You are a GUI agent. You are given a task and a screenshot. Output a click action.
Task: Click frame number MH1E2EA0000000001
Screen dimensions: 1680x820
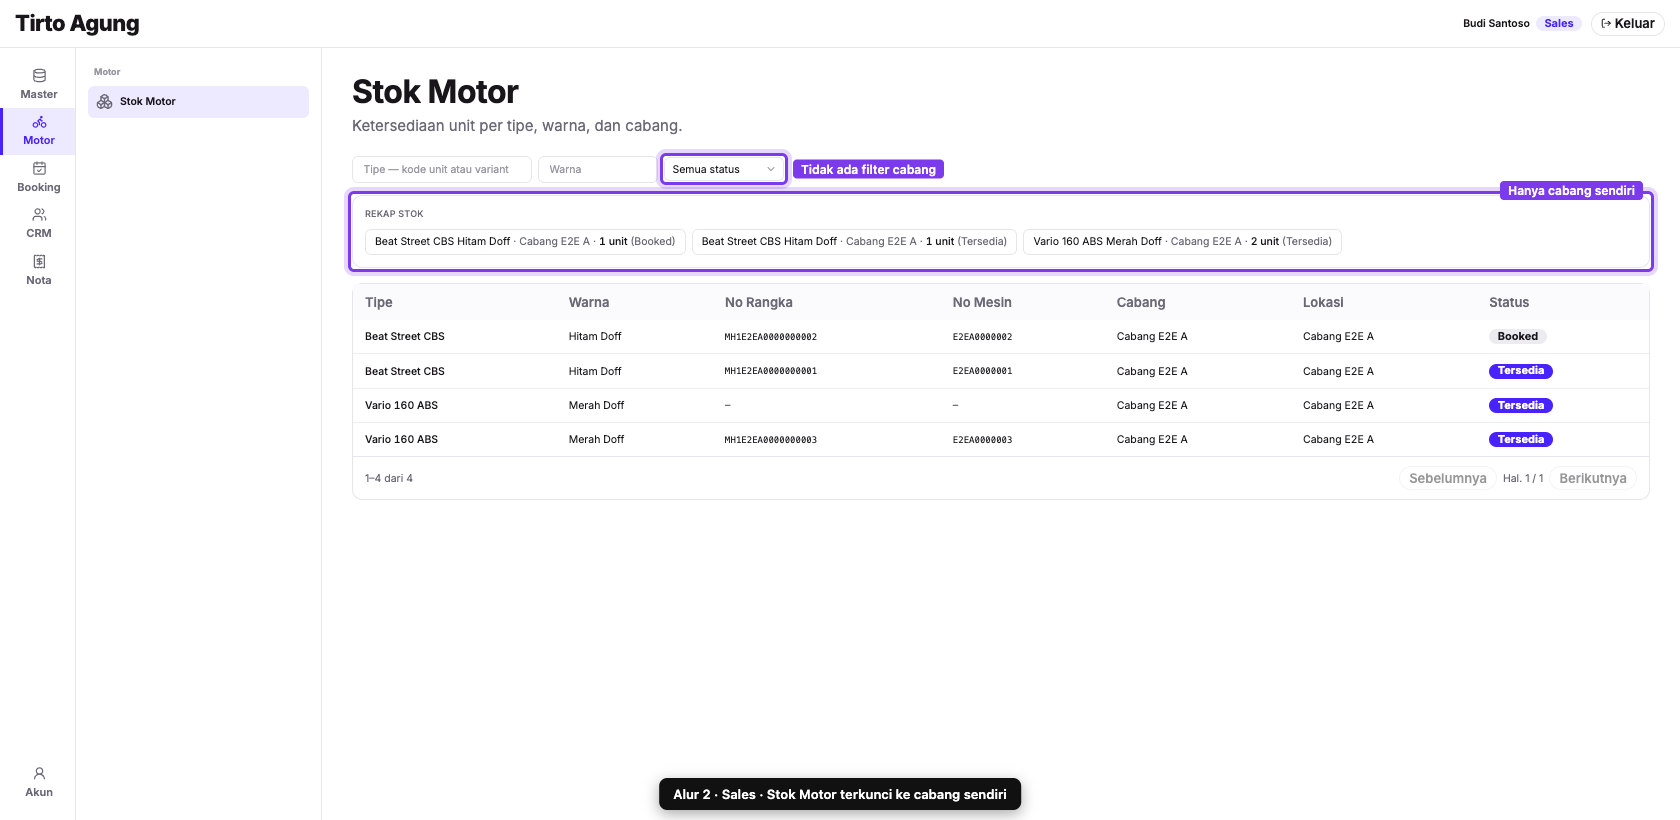[770, 372]
